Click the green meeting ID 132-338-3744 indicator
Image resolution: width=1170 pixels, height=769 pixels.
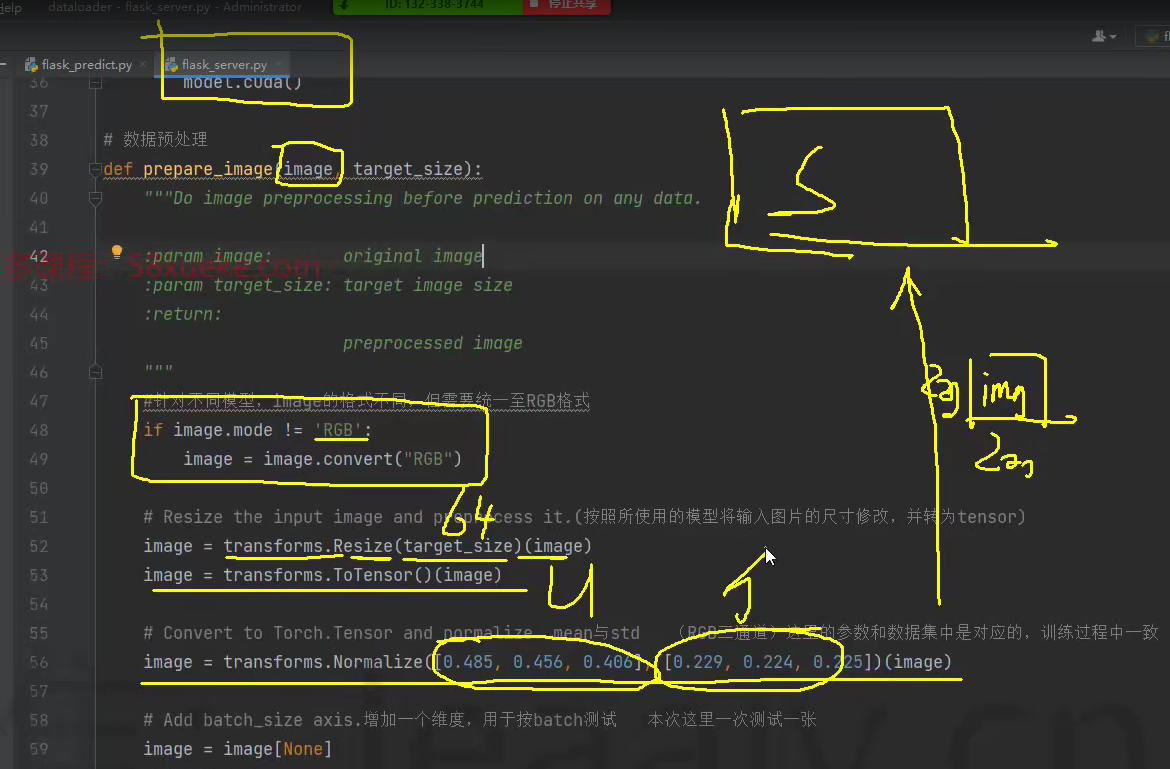pyautogui.click(x=428, y=5)
